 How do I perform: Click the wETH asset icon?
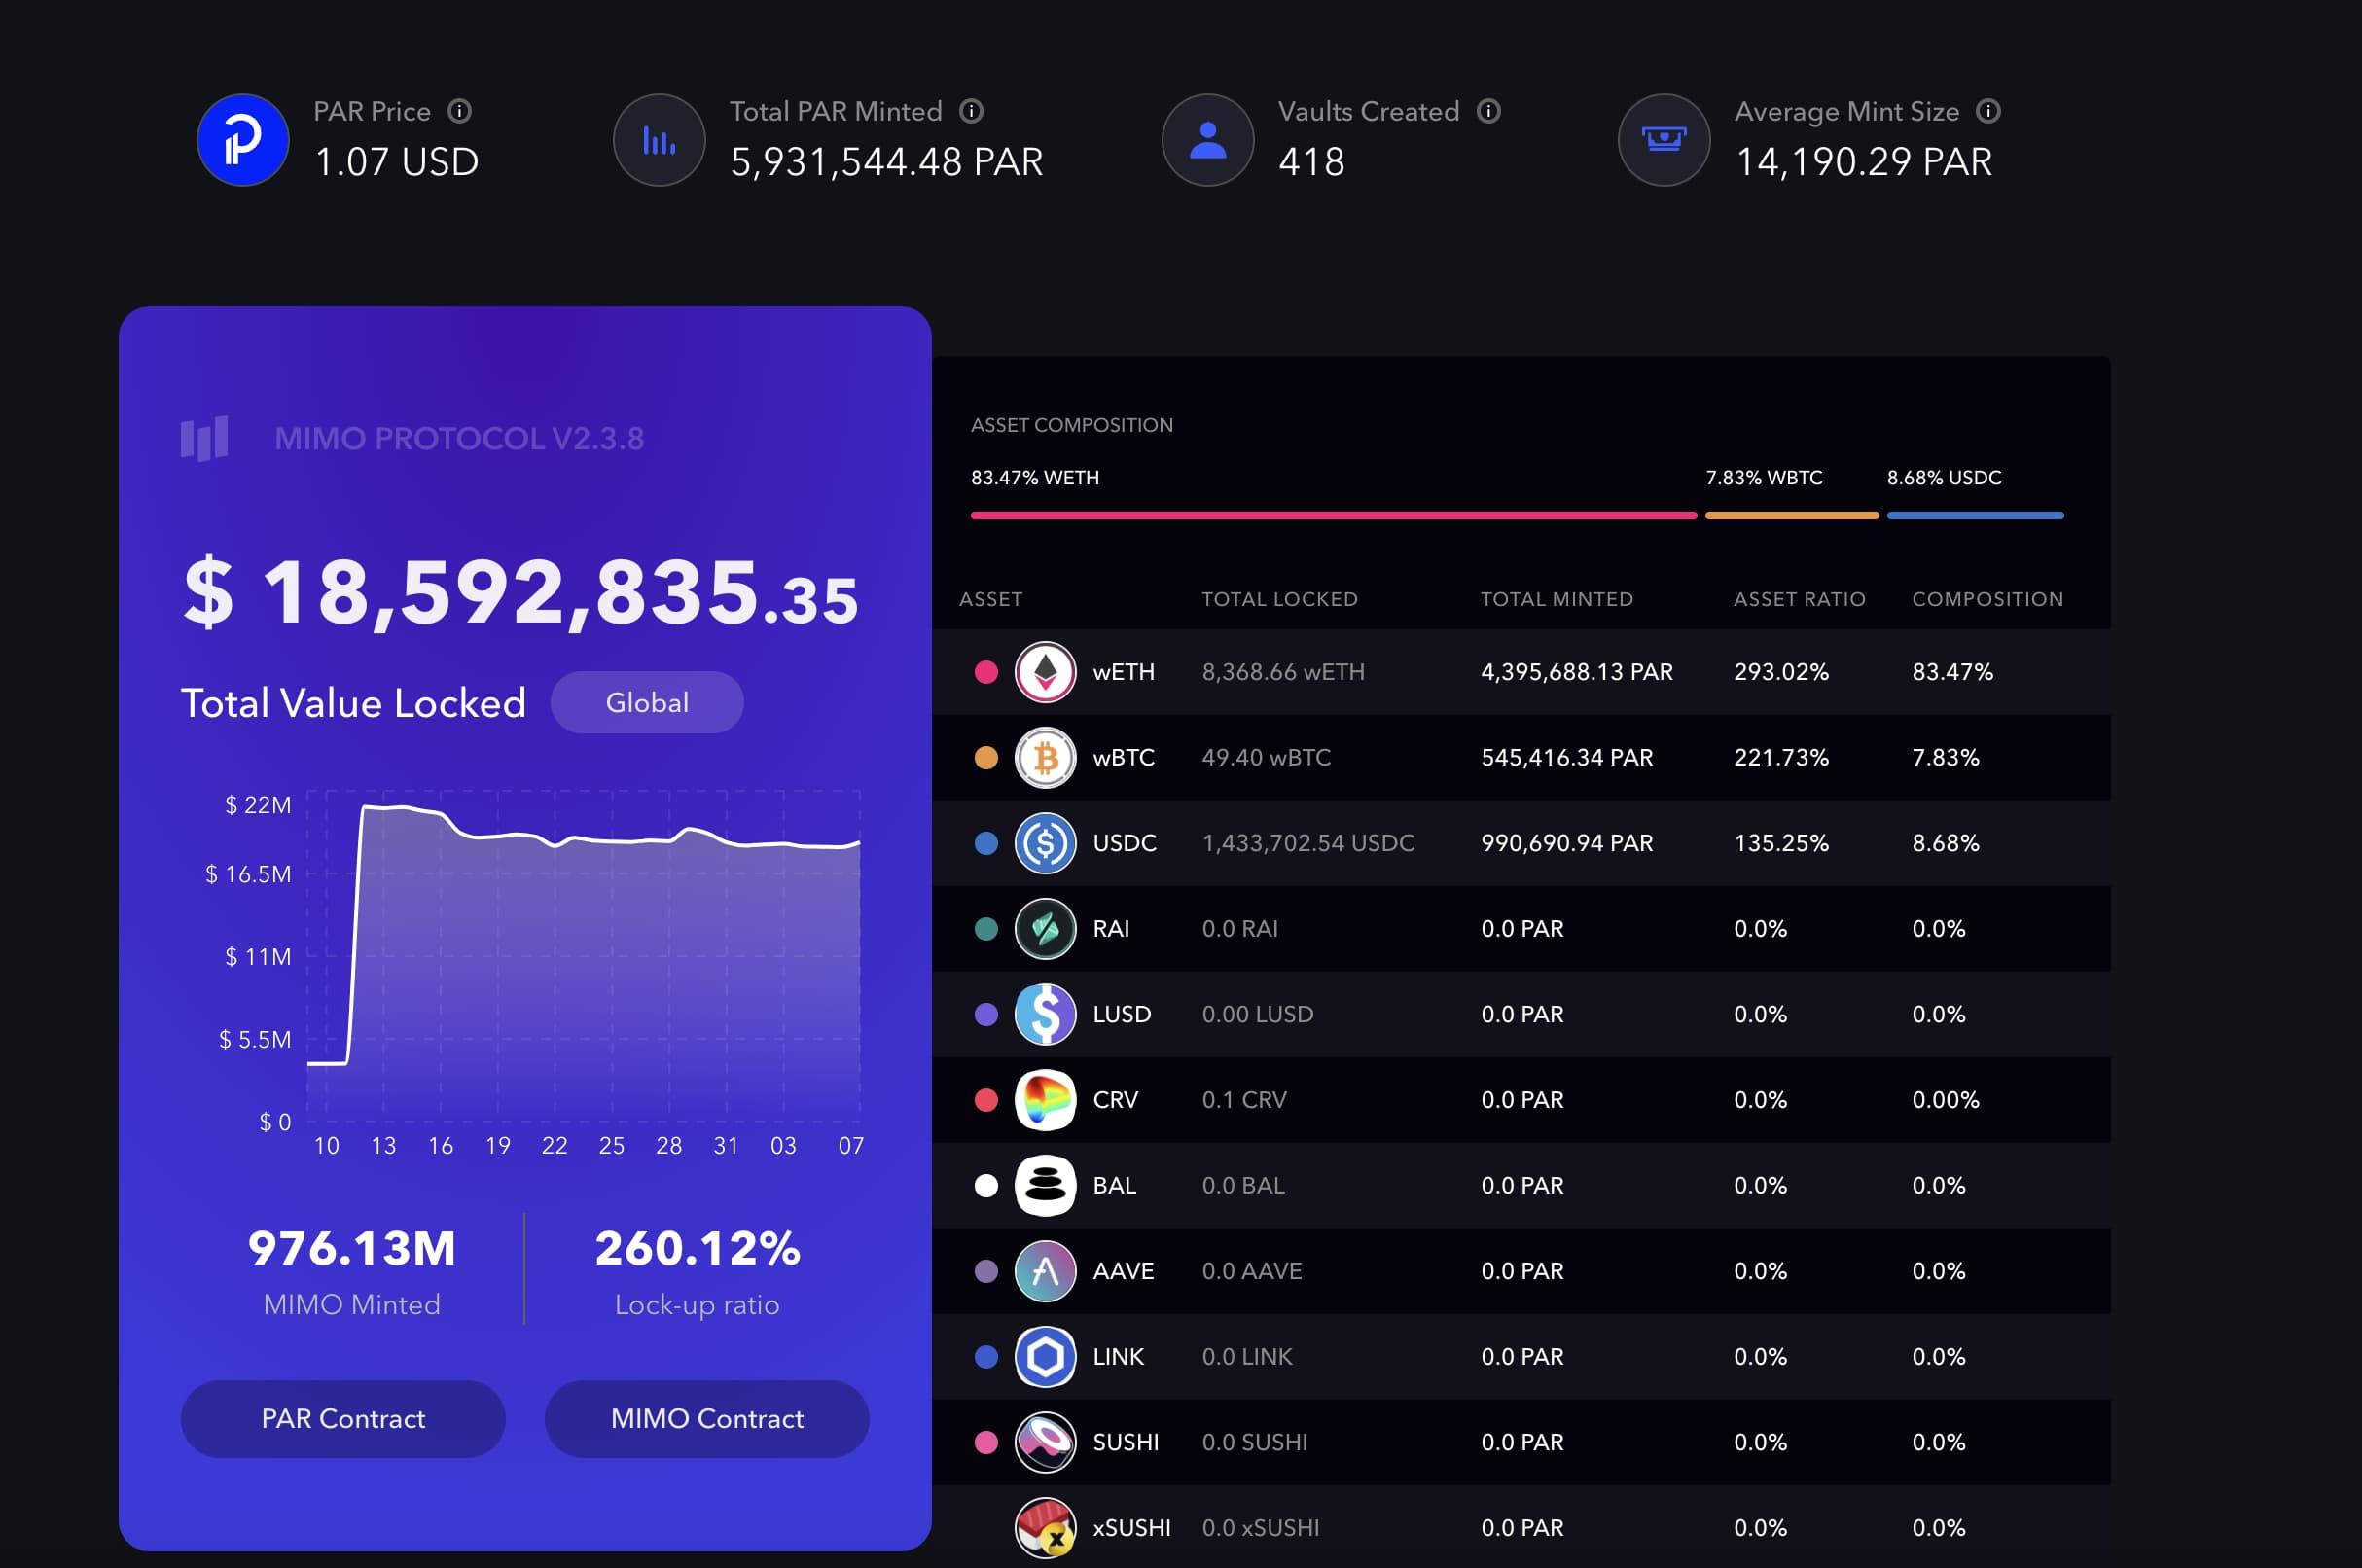[x=1045, y=672]
